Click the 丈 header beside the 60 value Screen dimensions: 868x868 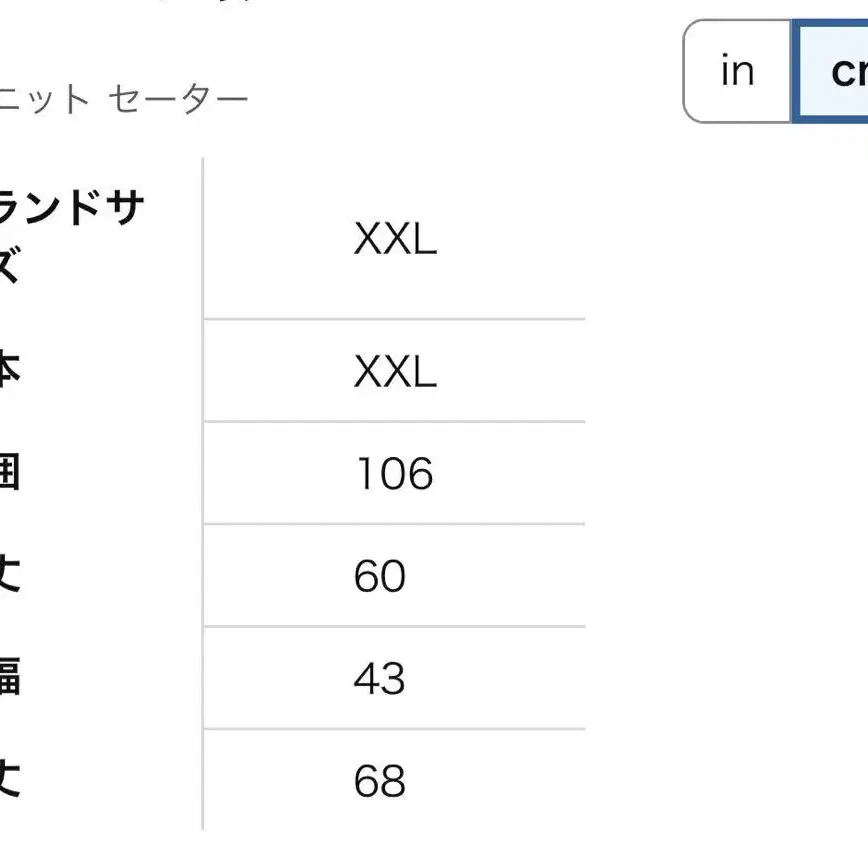click(x=10, y=574)
